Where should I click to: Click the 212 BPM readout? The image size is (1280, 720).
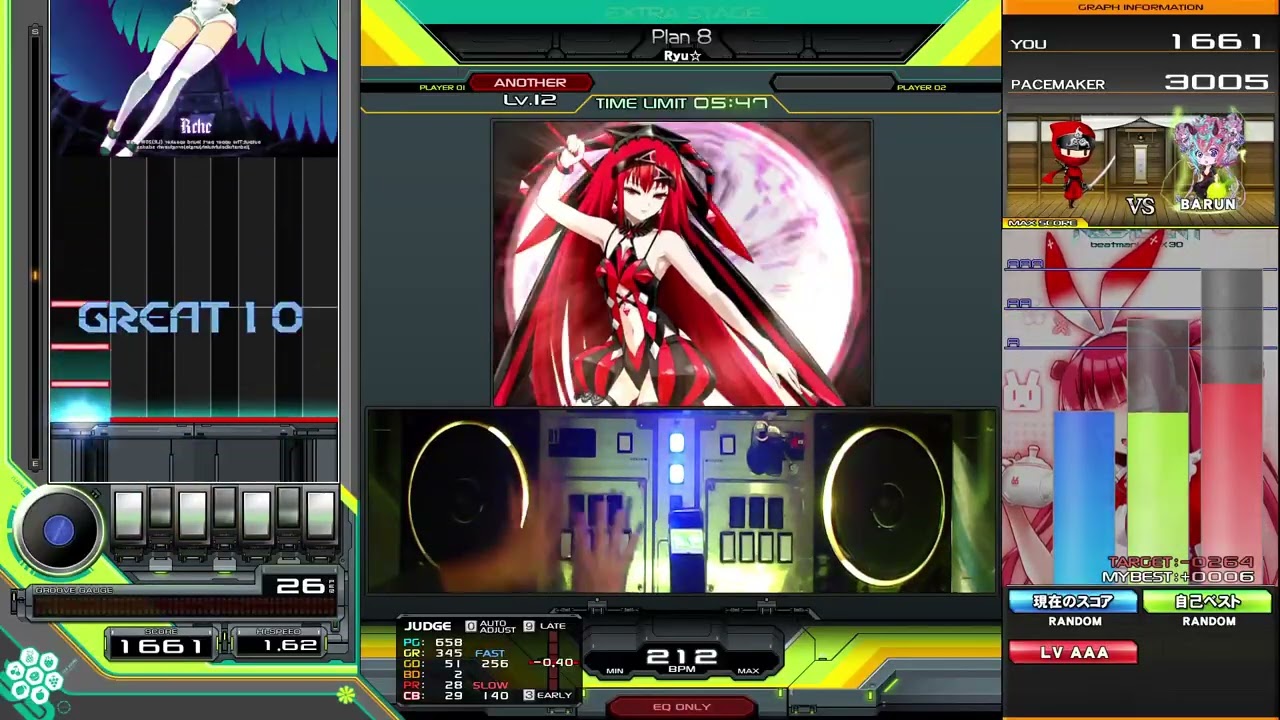click(x=681, y=657)
